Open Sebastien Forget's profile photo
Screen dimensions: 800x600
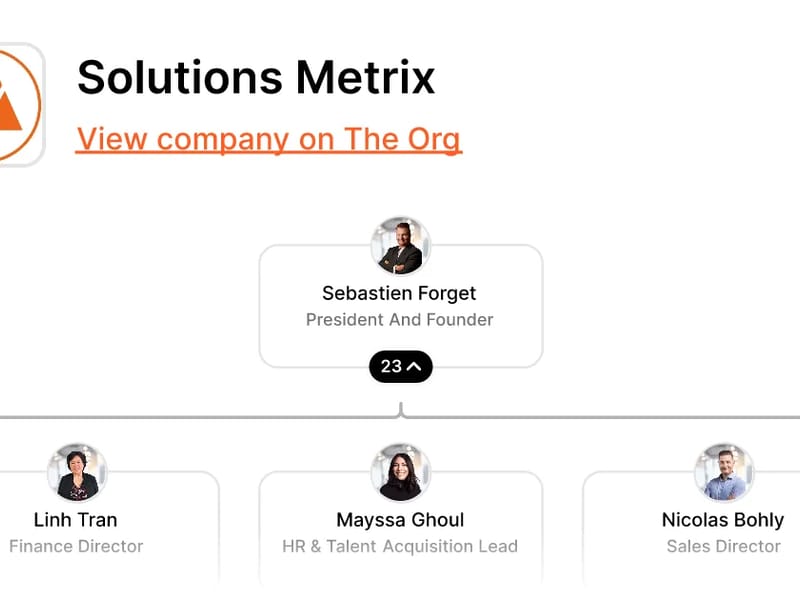(x=401, y=246)
